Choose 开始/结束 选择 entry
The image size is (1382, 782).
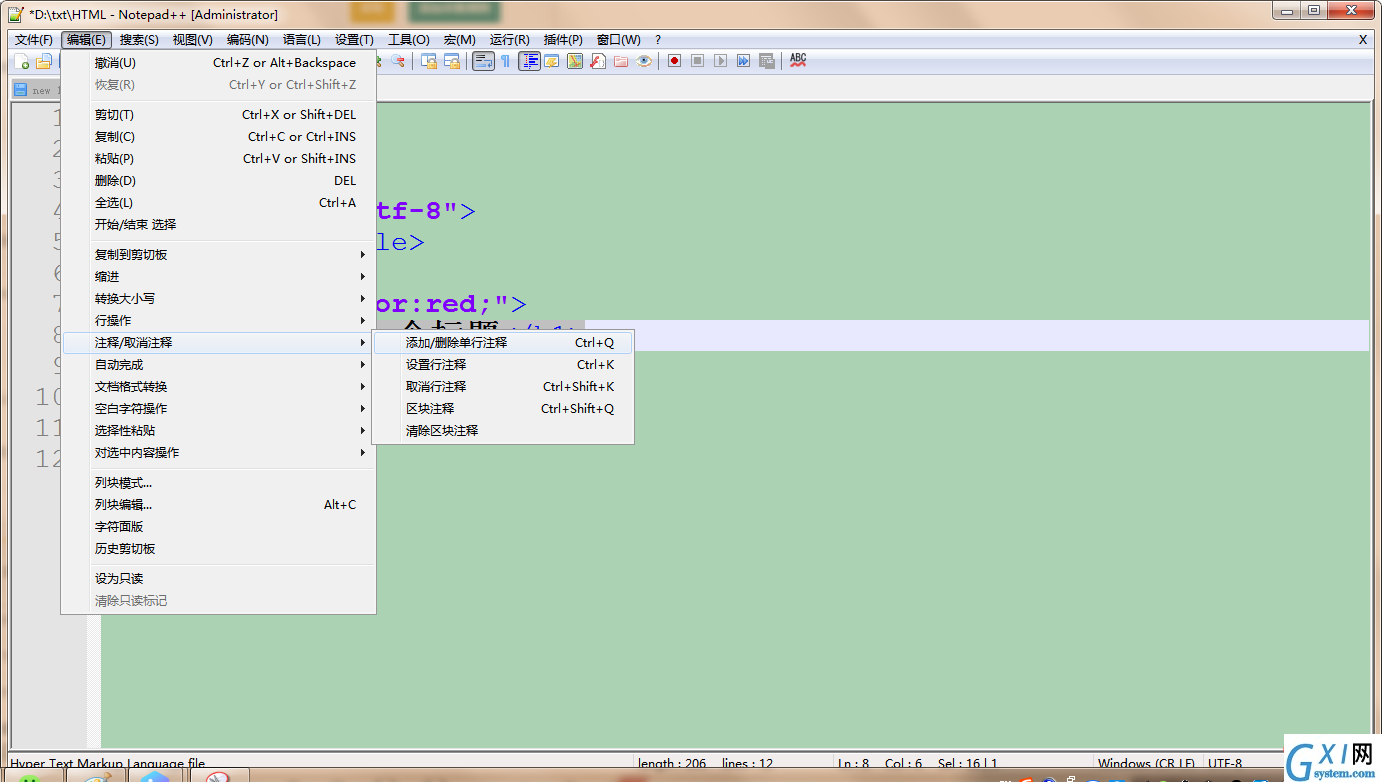point(218,224)
